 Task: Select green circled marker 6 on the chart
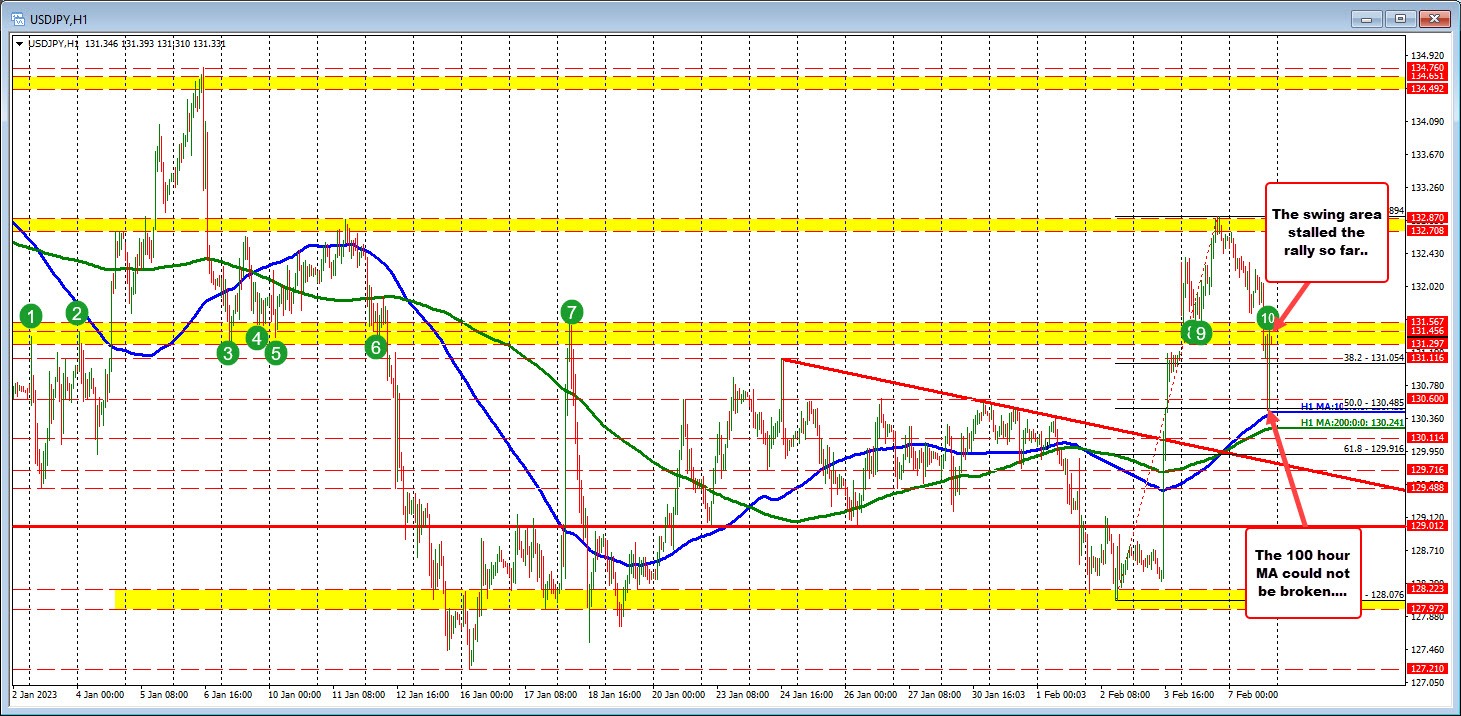375,347
